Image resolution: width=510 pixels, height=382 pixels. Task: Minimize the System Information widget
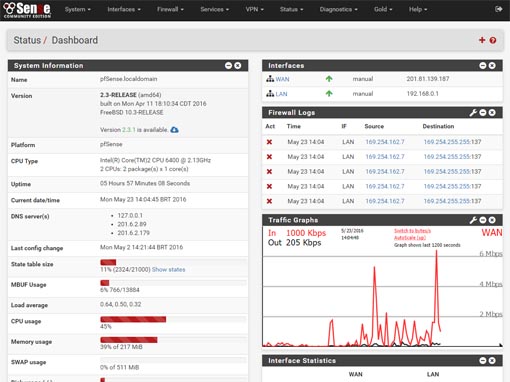pos(228,66)
